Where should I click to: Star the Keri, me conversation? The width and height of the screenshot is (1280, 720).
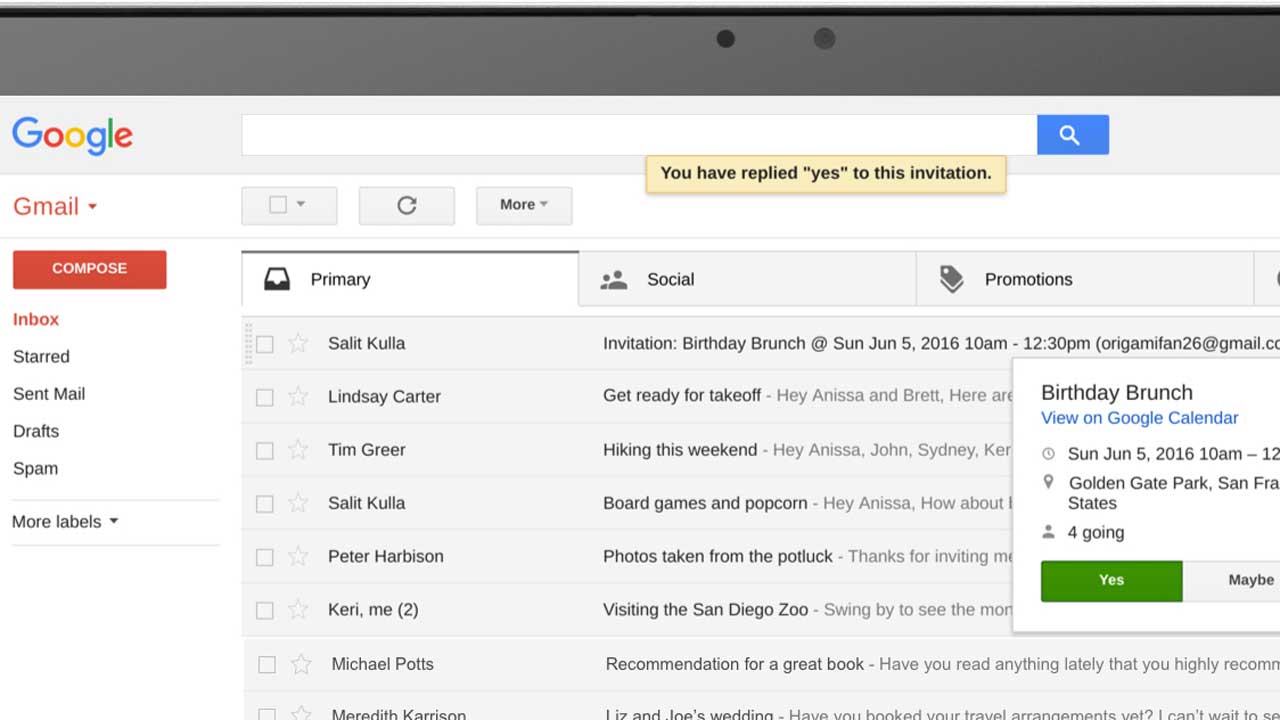(x=298, y=610)
